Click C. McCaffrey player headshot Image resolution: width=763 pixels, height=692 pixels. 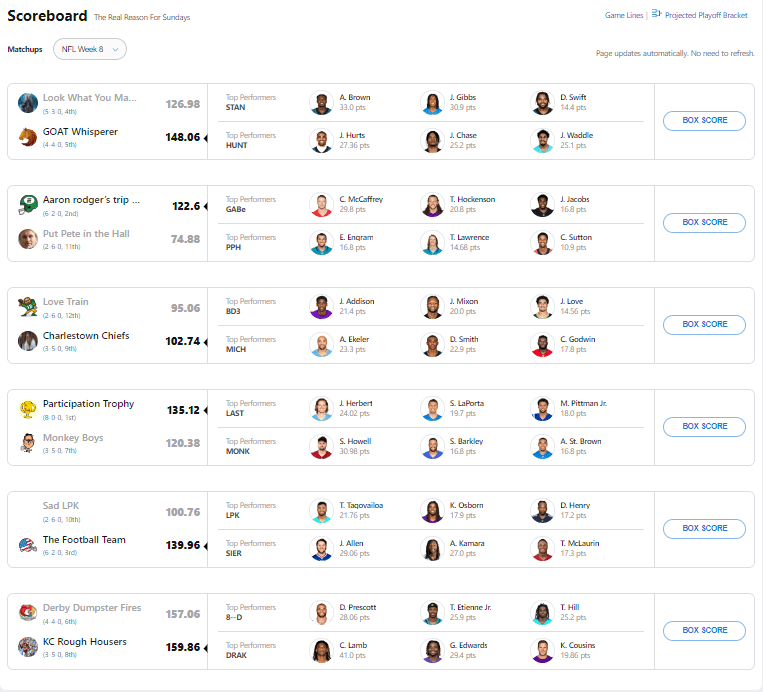(321, 204)
